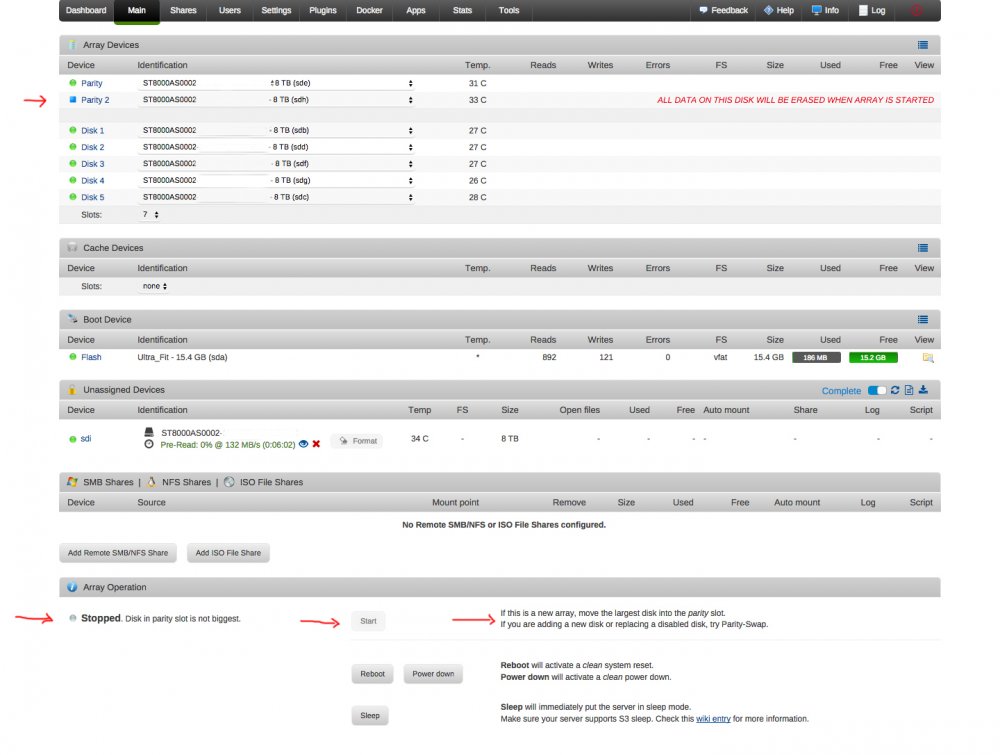Click the sdi disk drive icon
Viewport: 1000px width, 755px height.
tap(149, 432)
